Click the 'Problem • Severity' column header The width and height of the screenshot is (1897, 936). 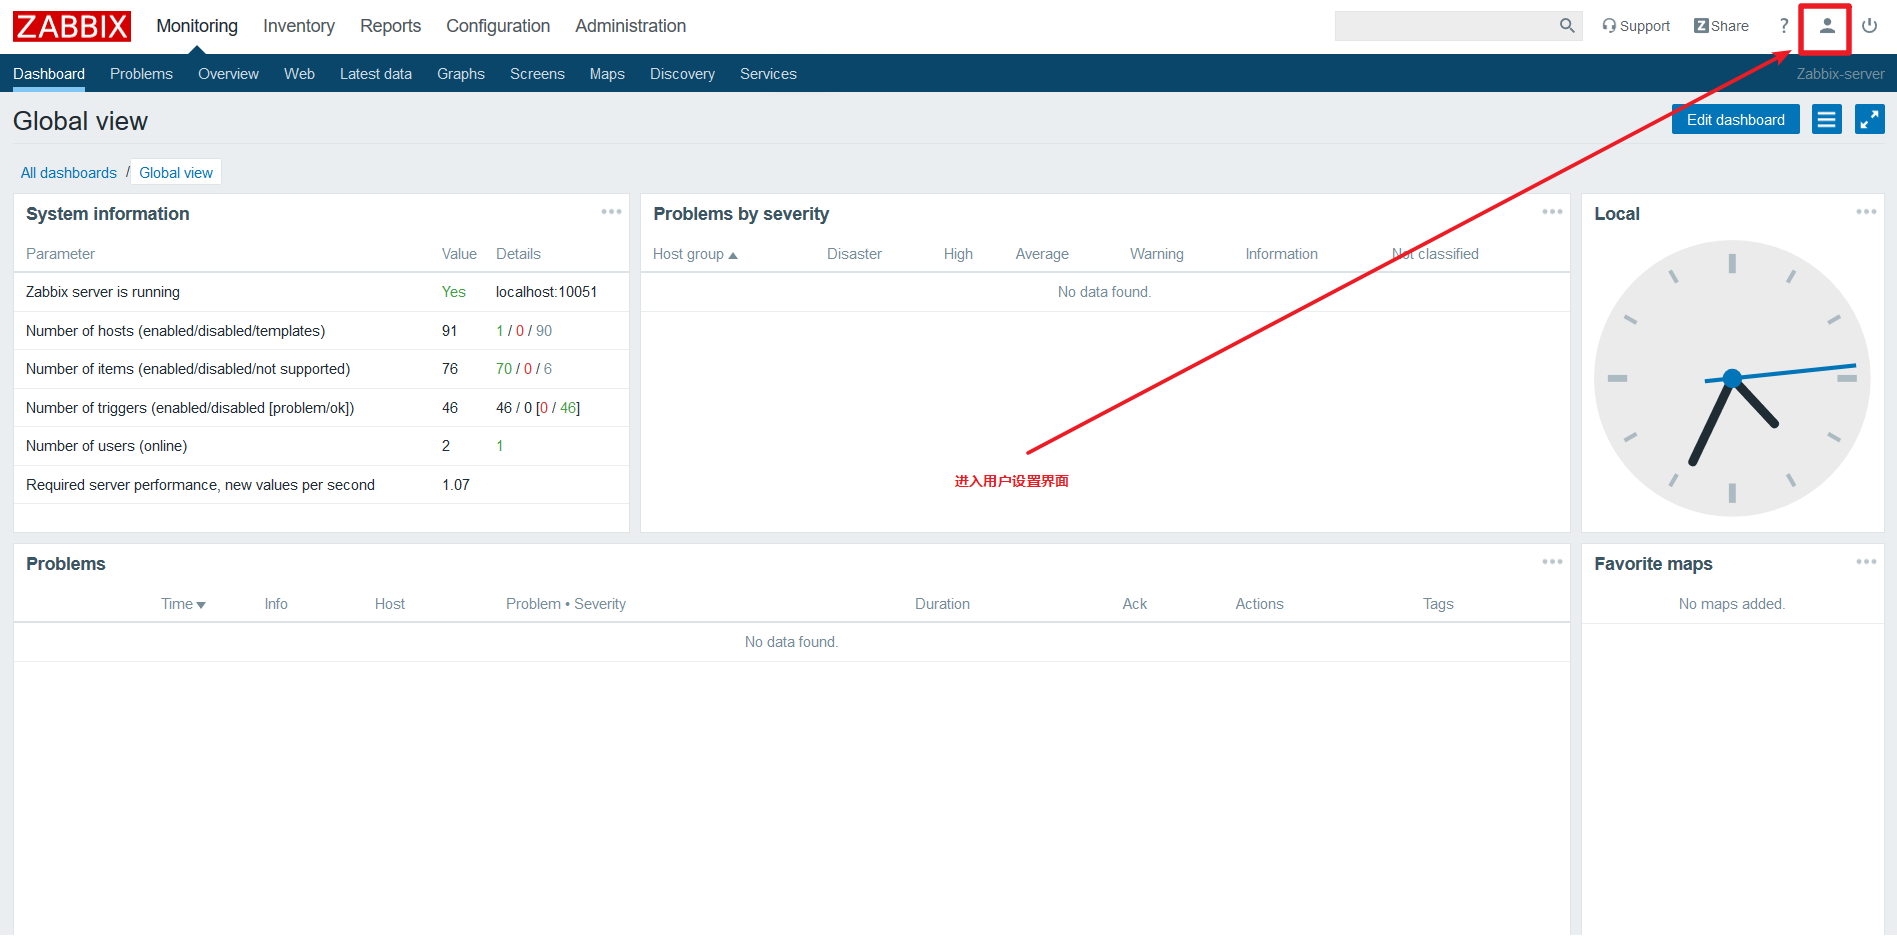[x=566, y=604]
